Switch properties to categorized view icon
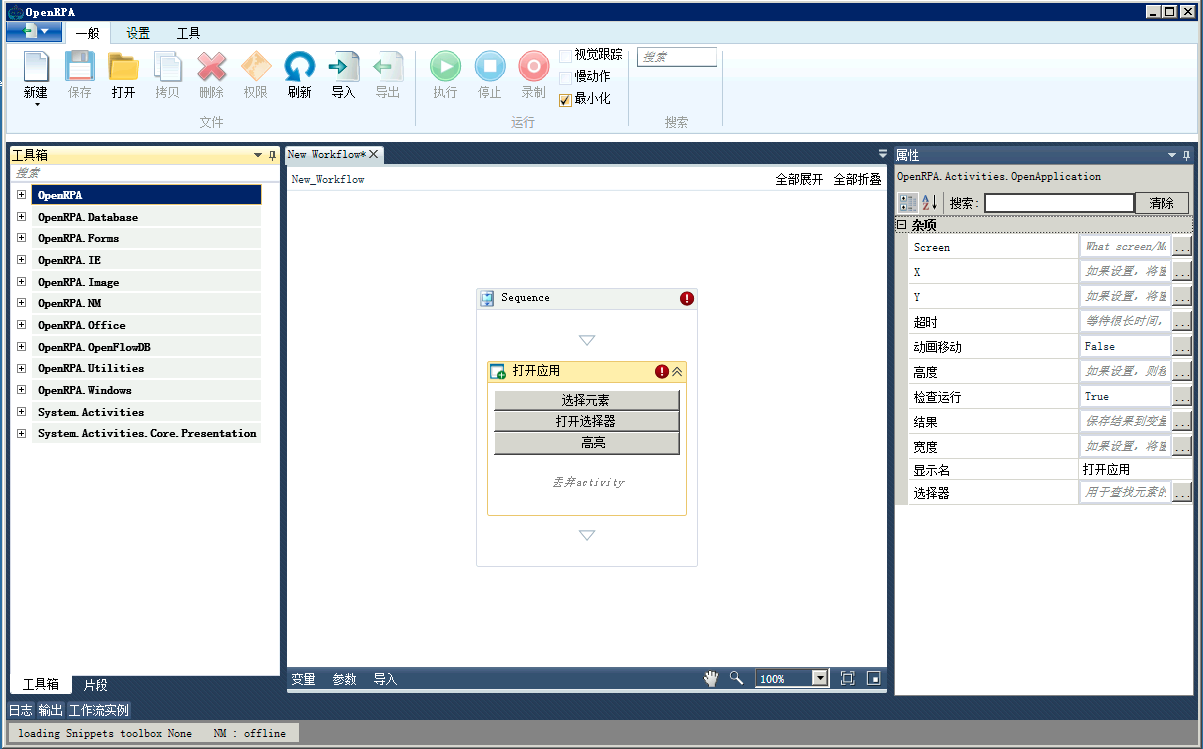The height and width of the screenshot is (749, 1203). (x=908, y=203)
